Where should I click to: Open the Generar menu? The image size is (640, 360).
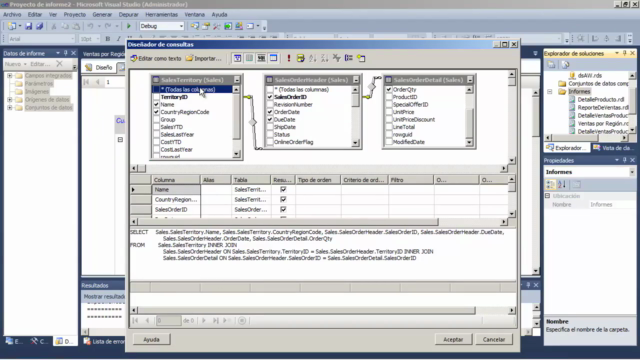coord(102,14)
